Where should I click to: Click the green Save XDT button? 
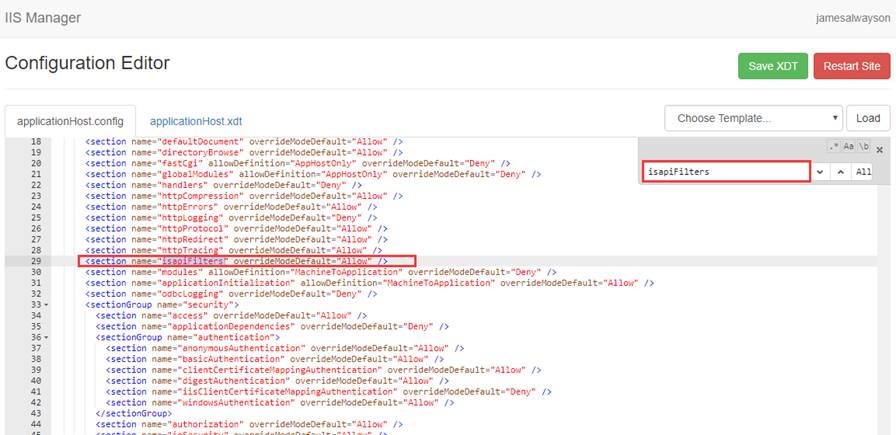pyautogui.click(x=774, y=66)
